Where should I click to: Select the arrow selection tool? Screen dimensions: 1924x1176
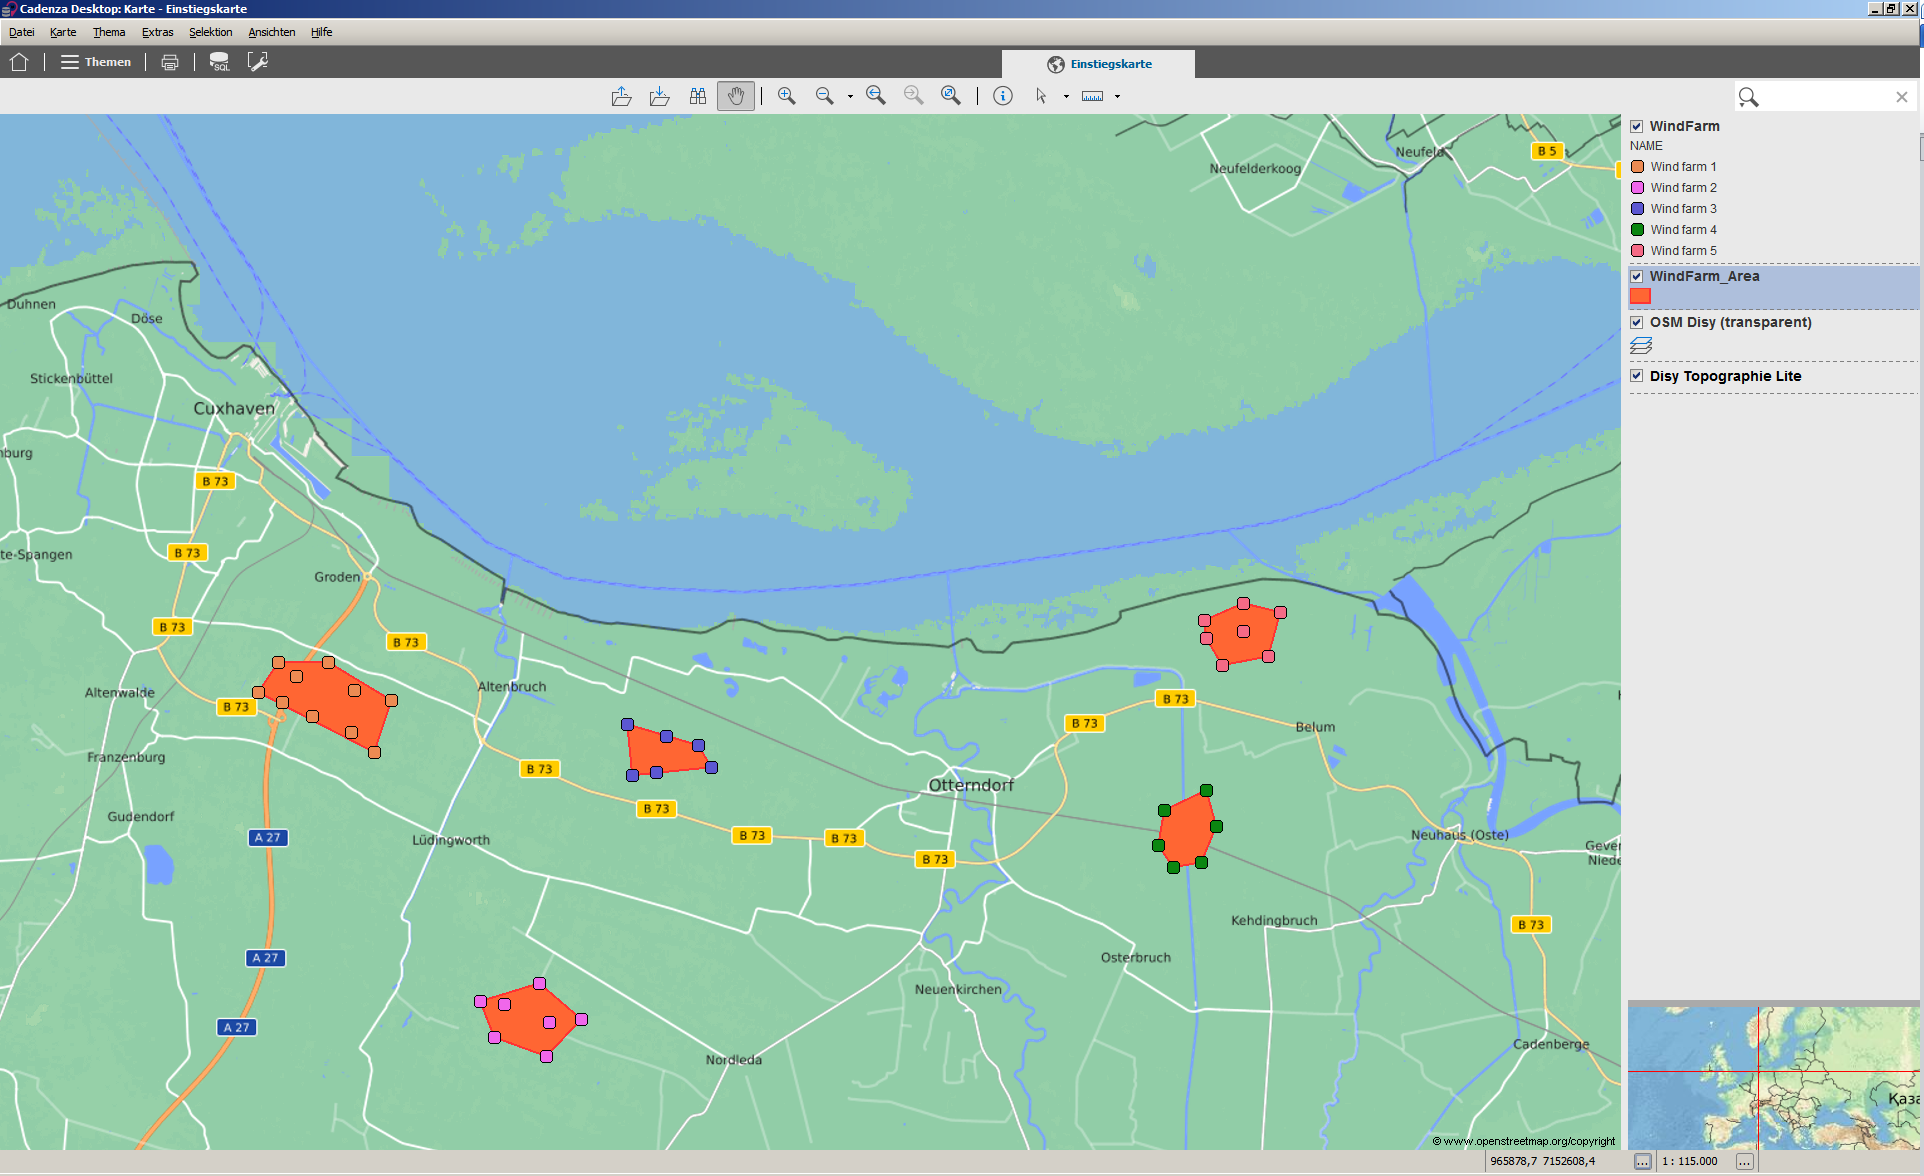coord(1041,96)
